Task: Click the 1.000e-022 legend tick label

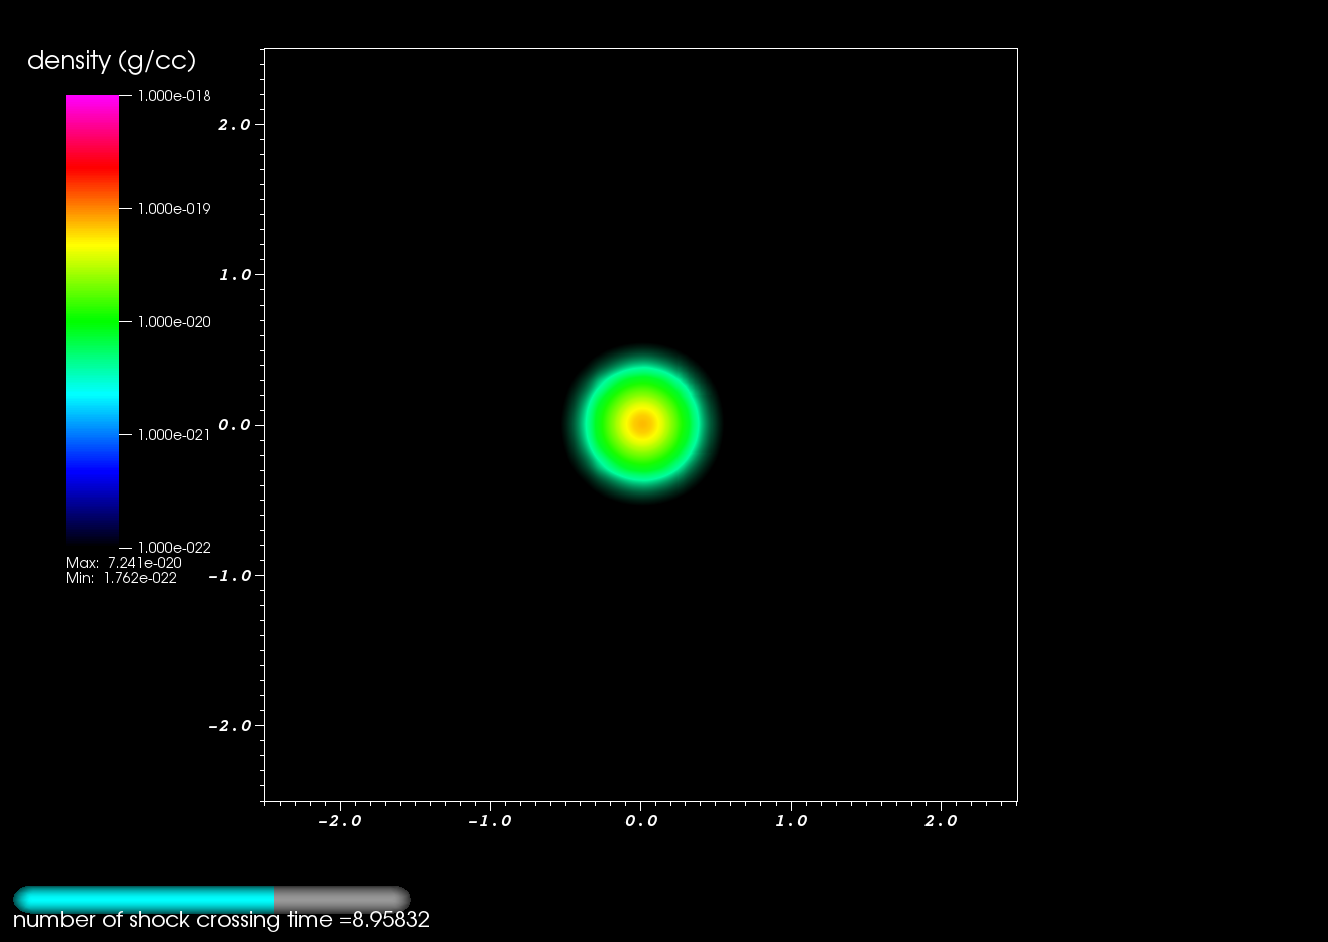Action: 174,548
